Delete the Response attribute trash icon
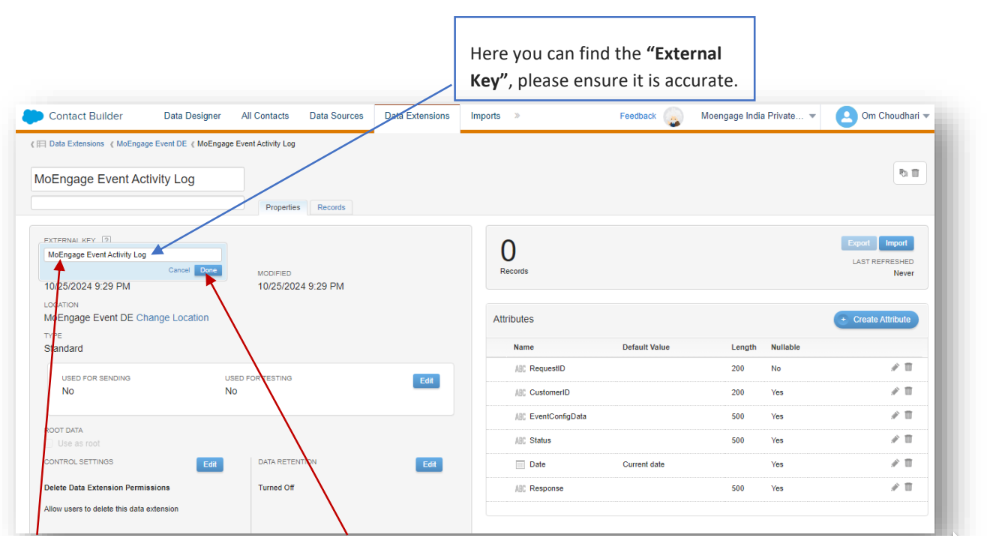This screenshot has height=536, width=1004. click(x=909, y=487)
